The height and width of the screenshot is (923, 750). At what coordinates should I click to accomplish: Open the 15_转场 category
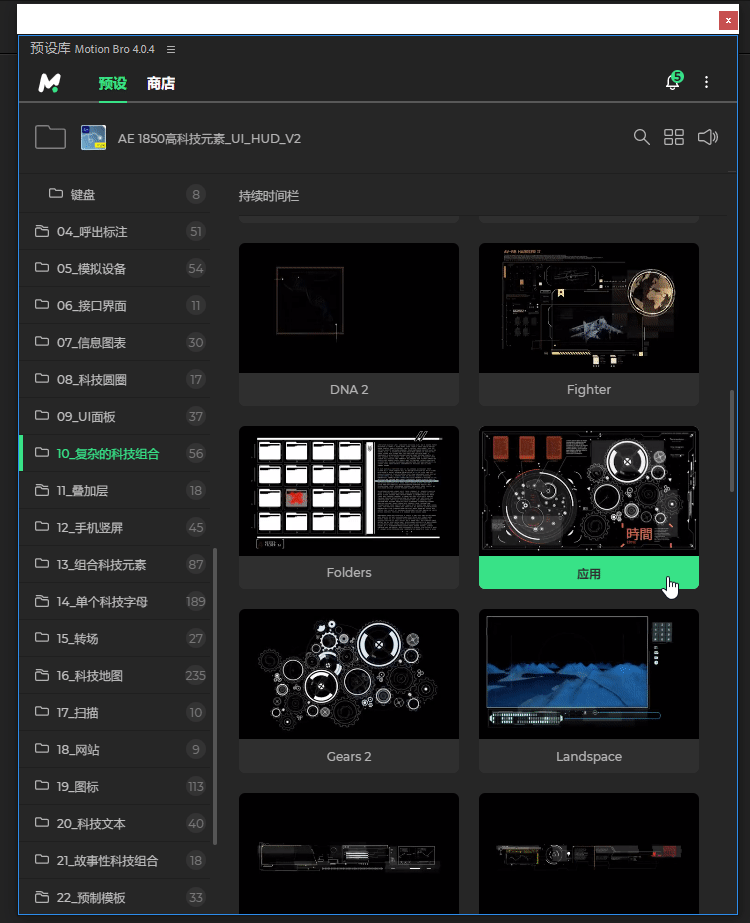[x=115, y=639]
